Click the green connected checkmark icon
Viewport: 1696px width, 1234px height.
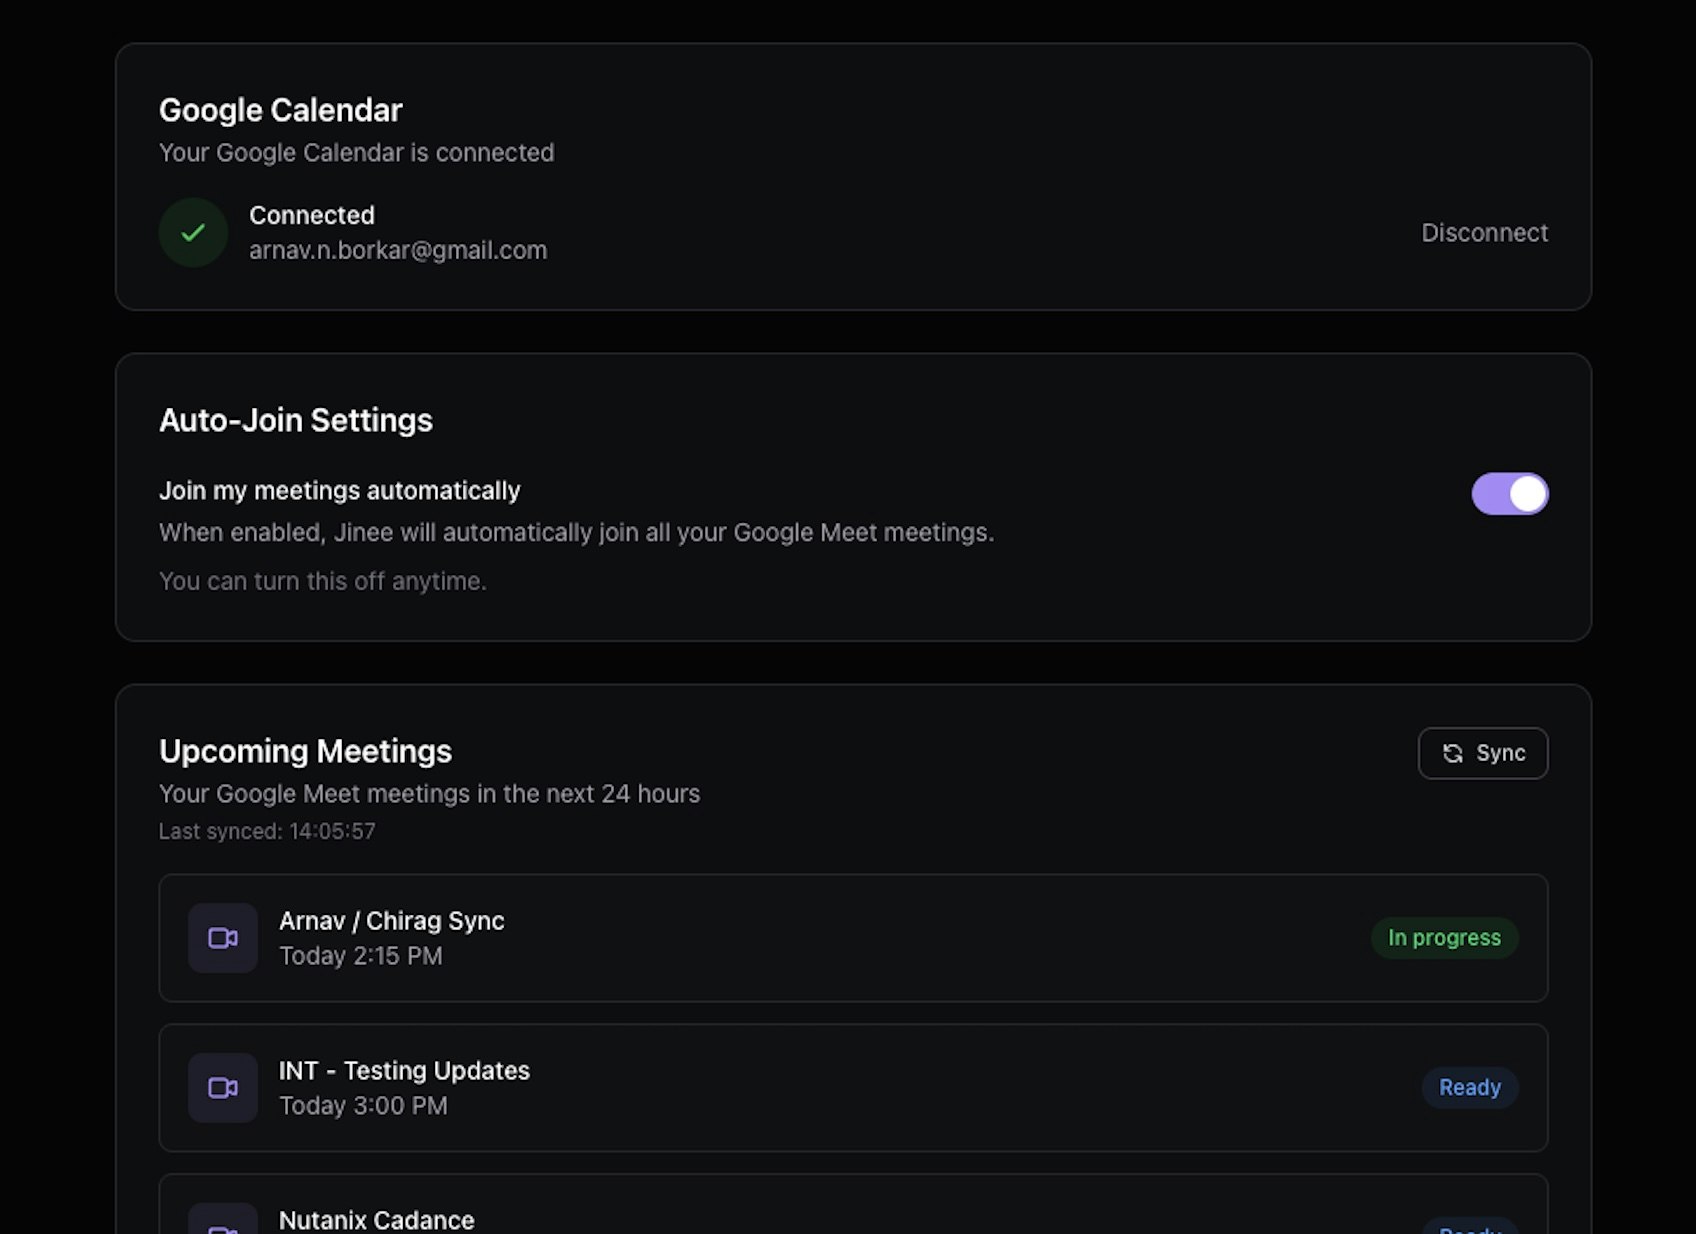click(192, 232)
